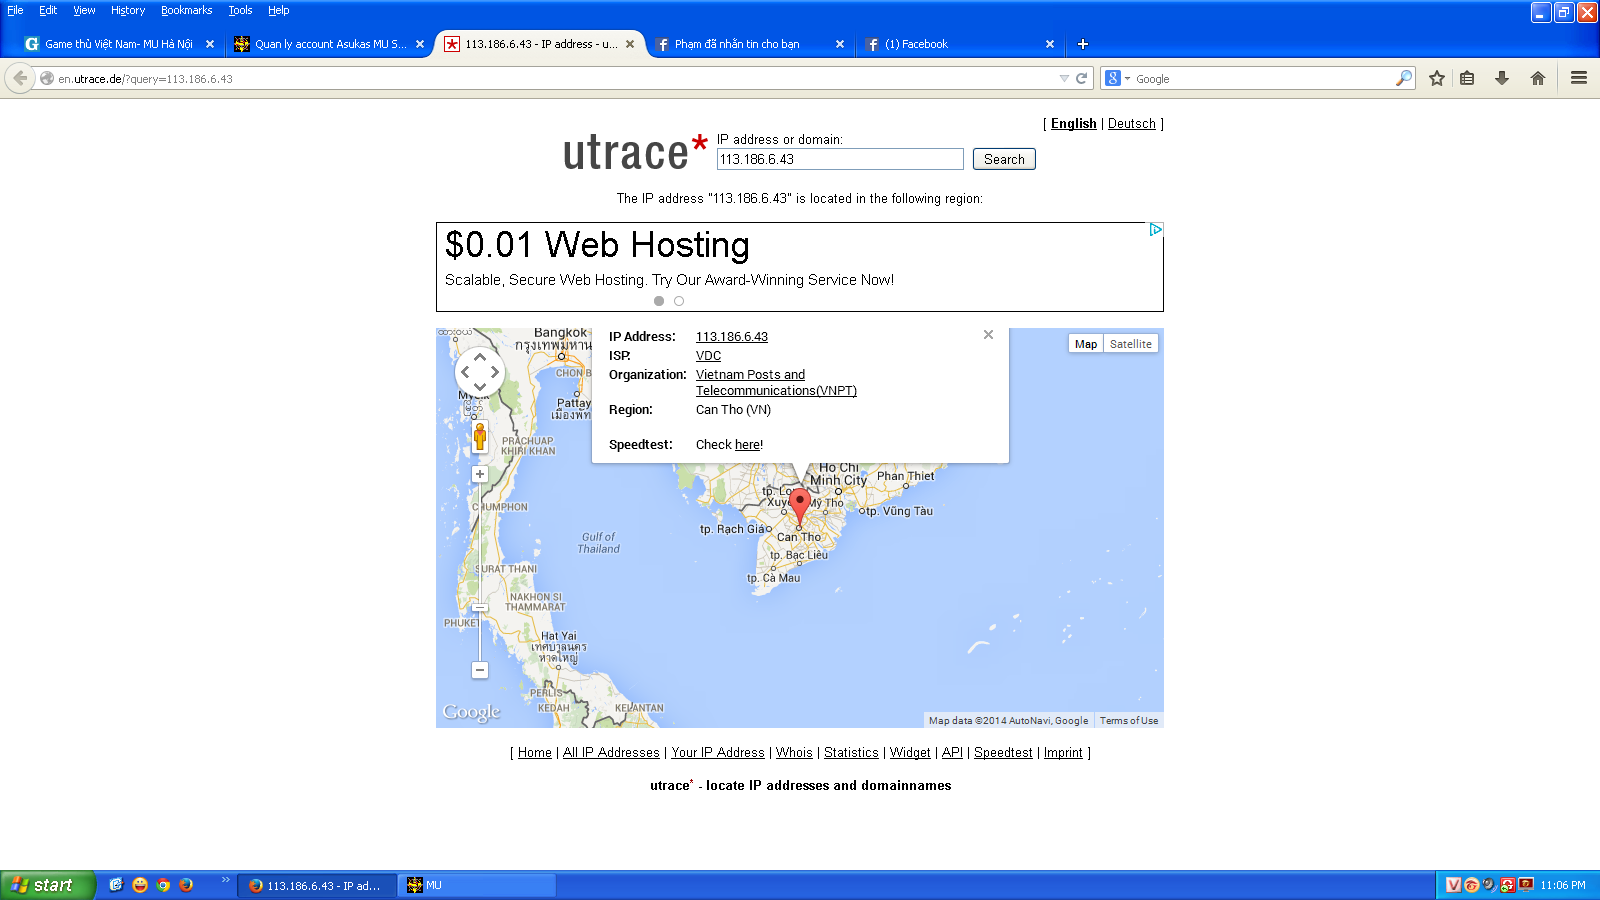Open the downloads arrow icon
The width and height of the screenshot is (1600, 900).
(1502, 78)
